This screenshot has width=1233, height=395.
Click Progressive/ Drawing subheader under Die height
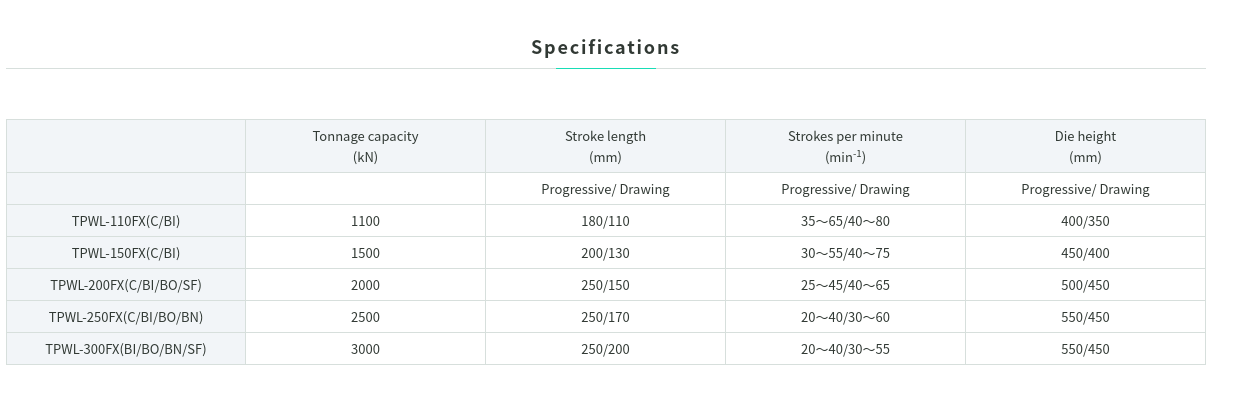click(1086, 189)
